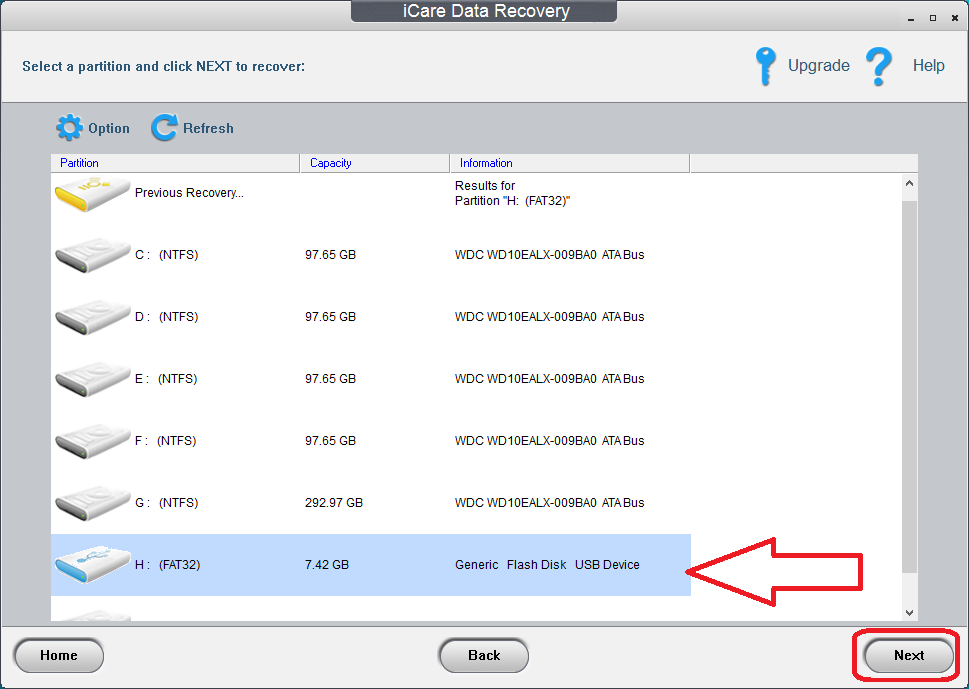This screenshot has height=689, width=969.
Task: Click the Previous Recovery drive icon
Action: pos(91,192)
